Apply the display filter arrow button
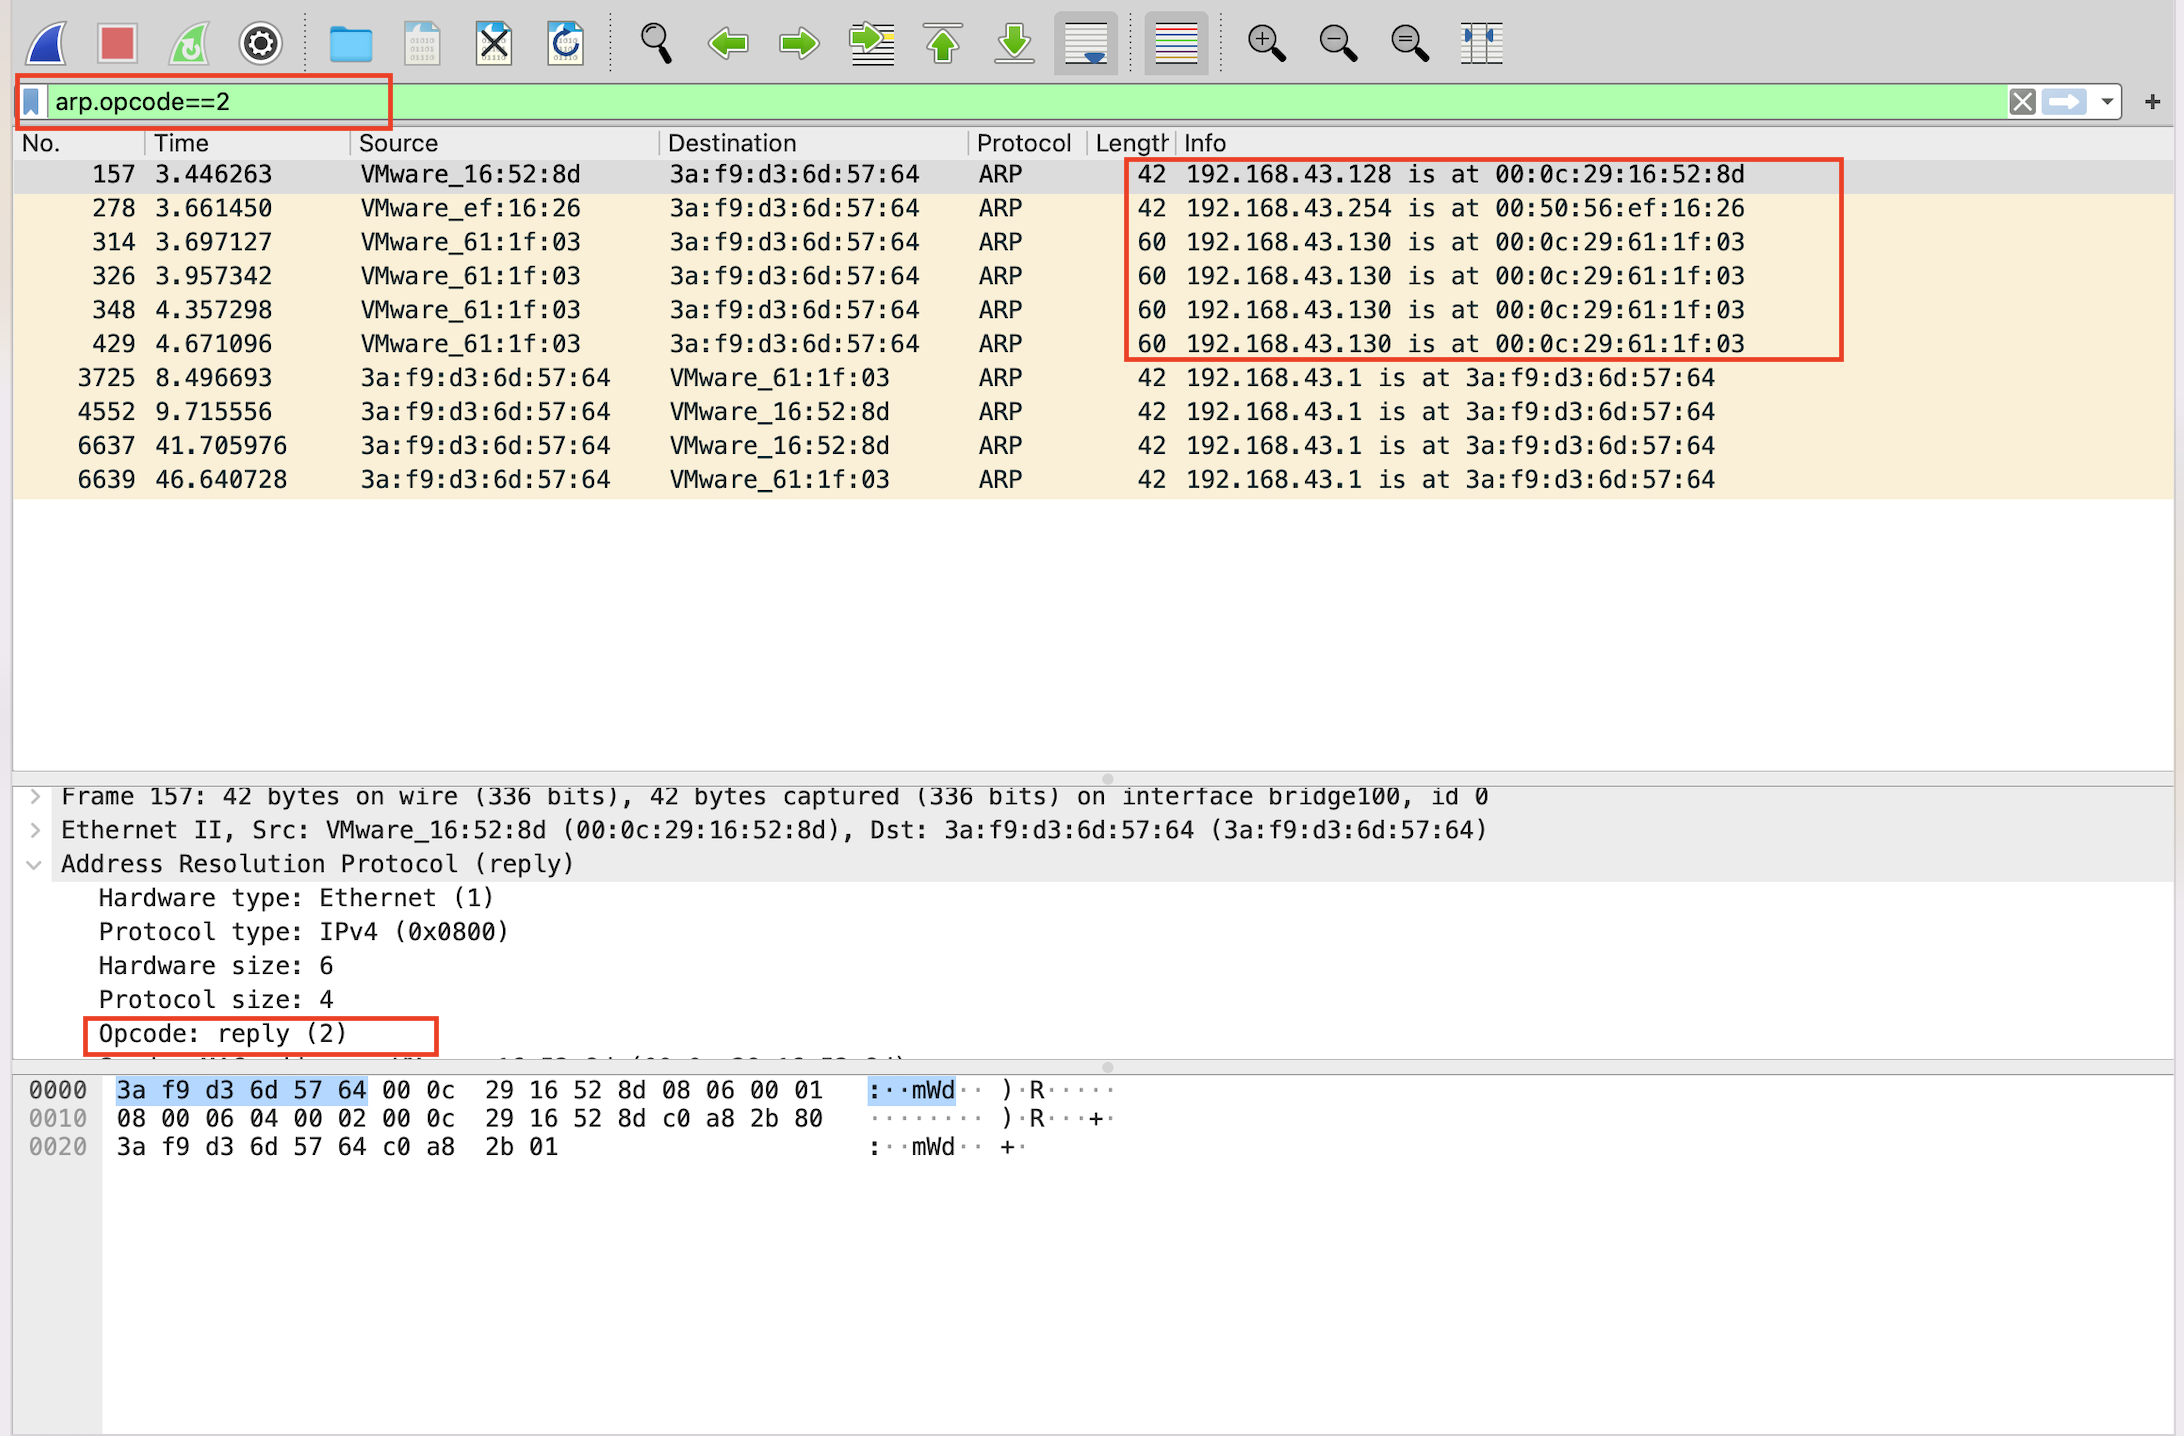The image size is (2184, 1436). tap(2064, 102)
